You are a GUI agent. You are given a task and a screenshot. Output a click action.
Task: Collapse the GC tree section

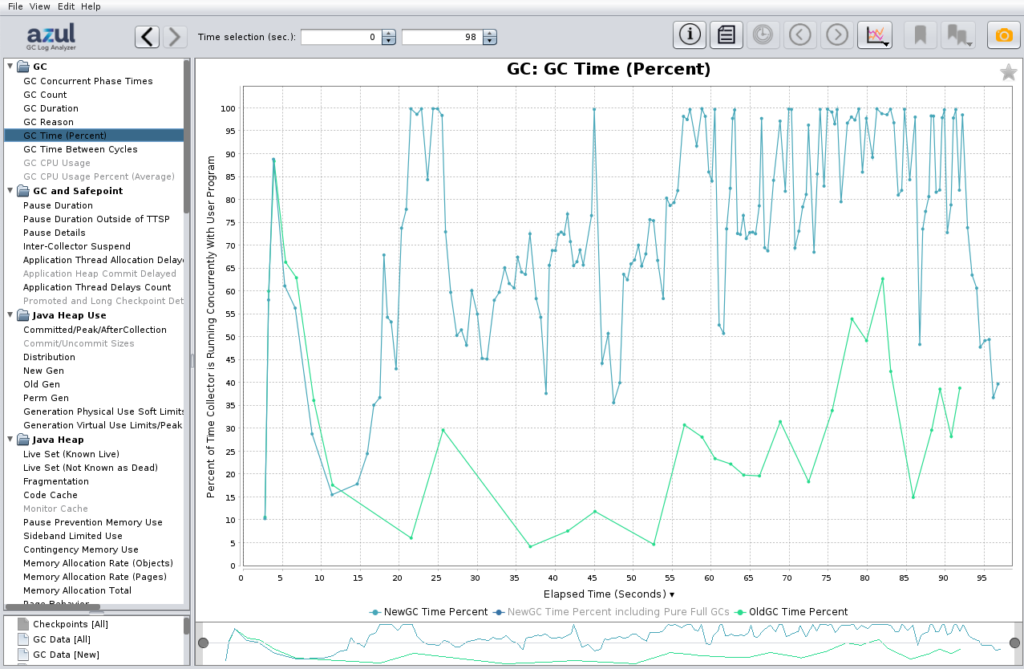point(11,66)
